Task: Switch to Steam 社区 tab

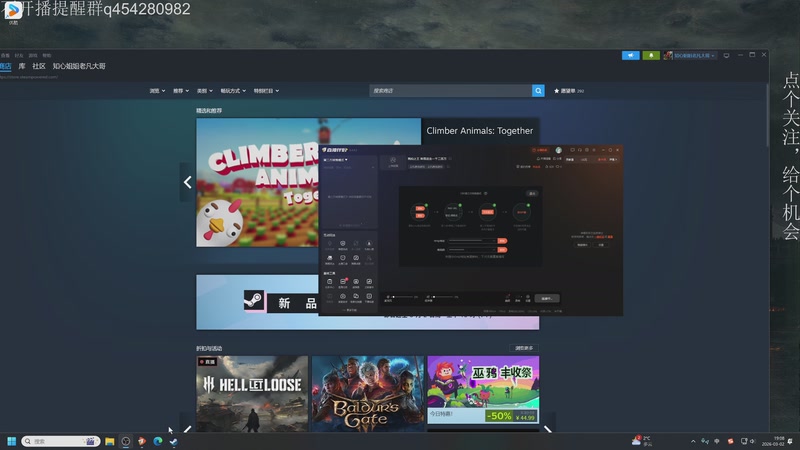Action: [x=39, y=66]
